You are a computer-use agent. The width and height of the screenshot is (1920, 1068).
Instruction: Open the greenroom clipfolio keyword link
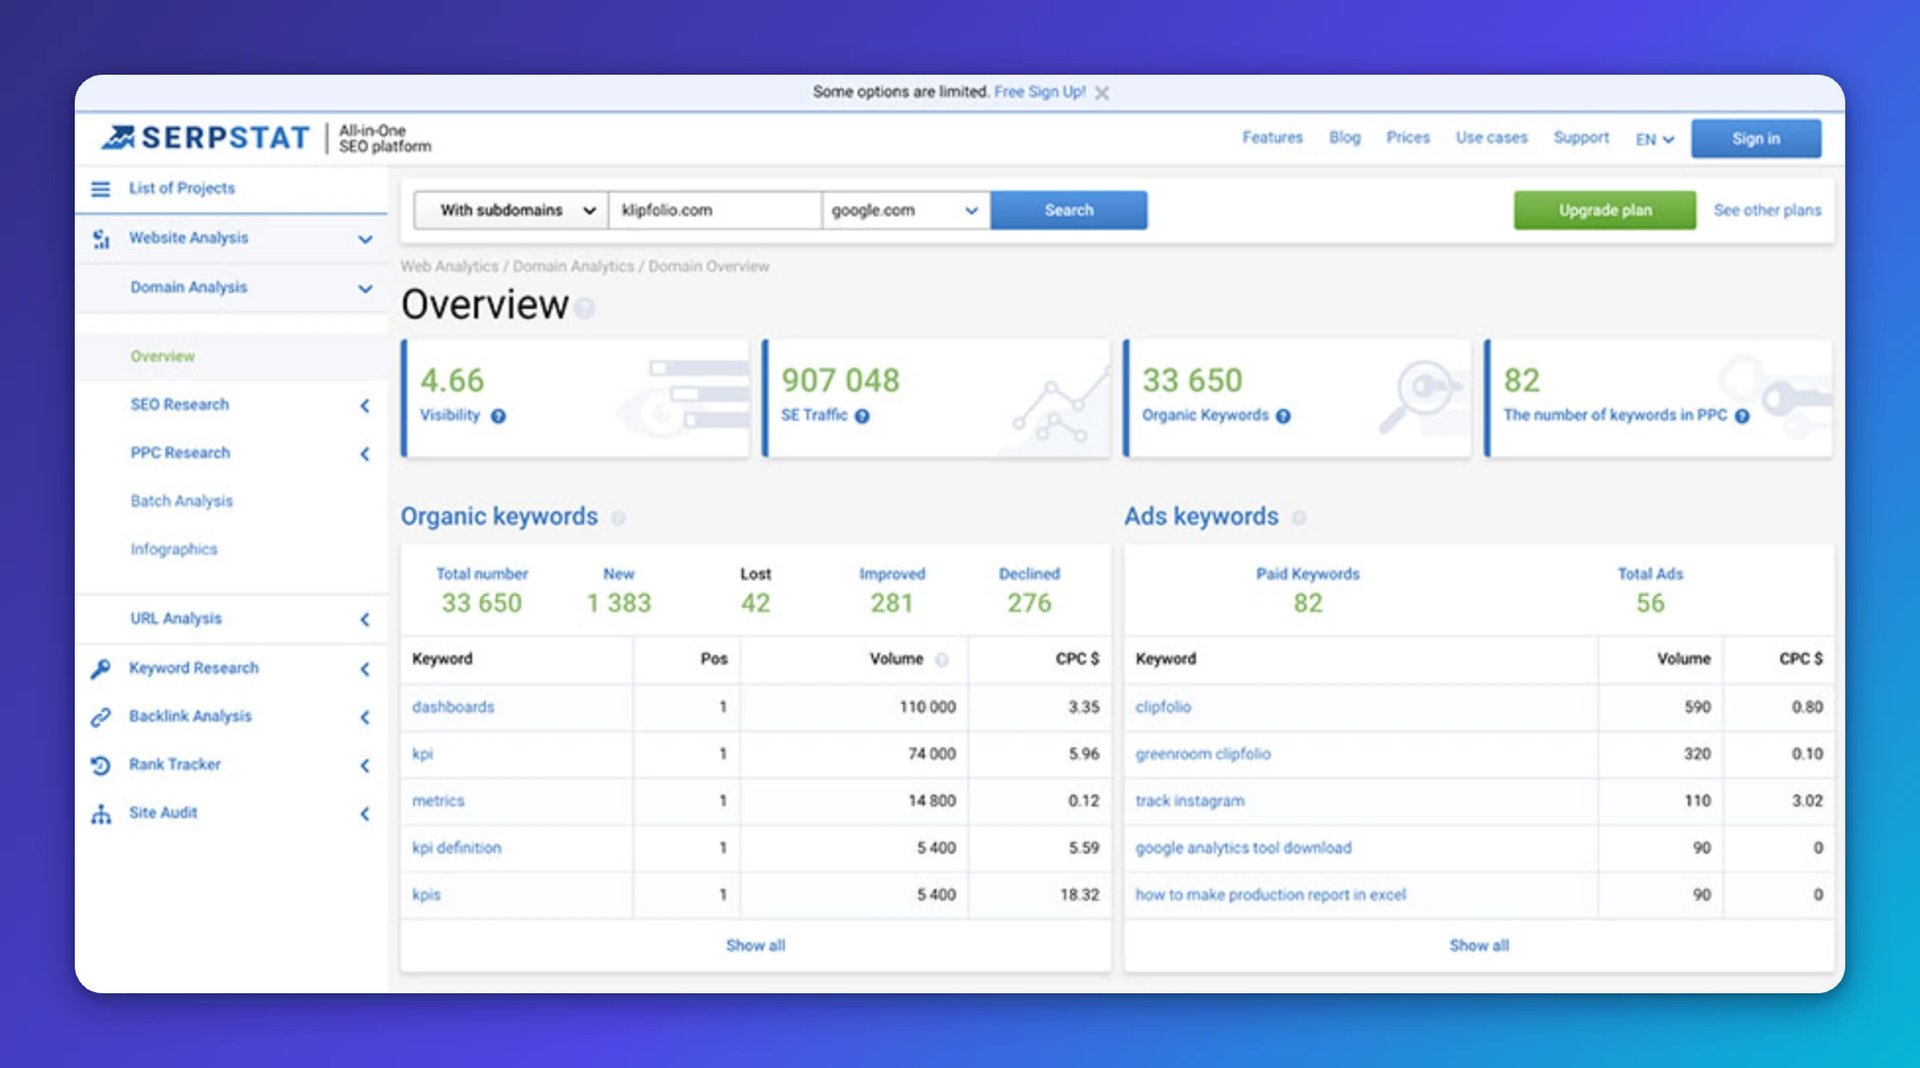click(1203, 754)
